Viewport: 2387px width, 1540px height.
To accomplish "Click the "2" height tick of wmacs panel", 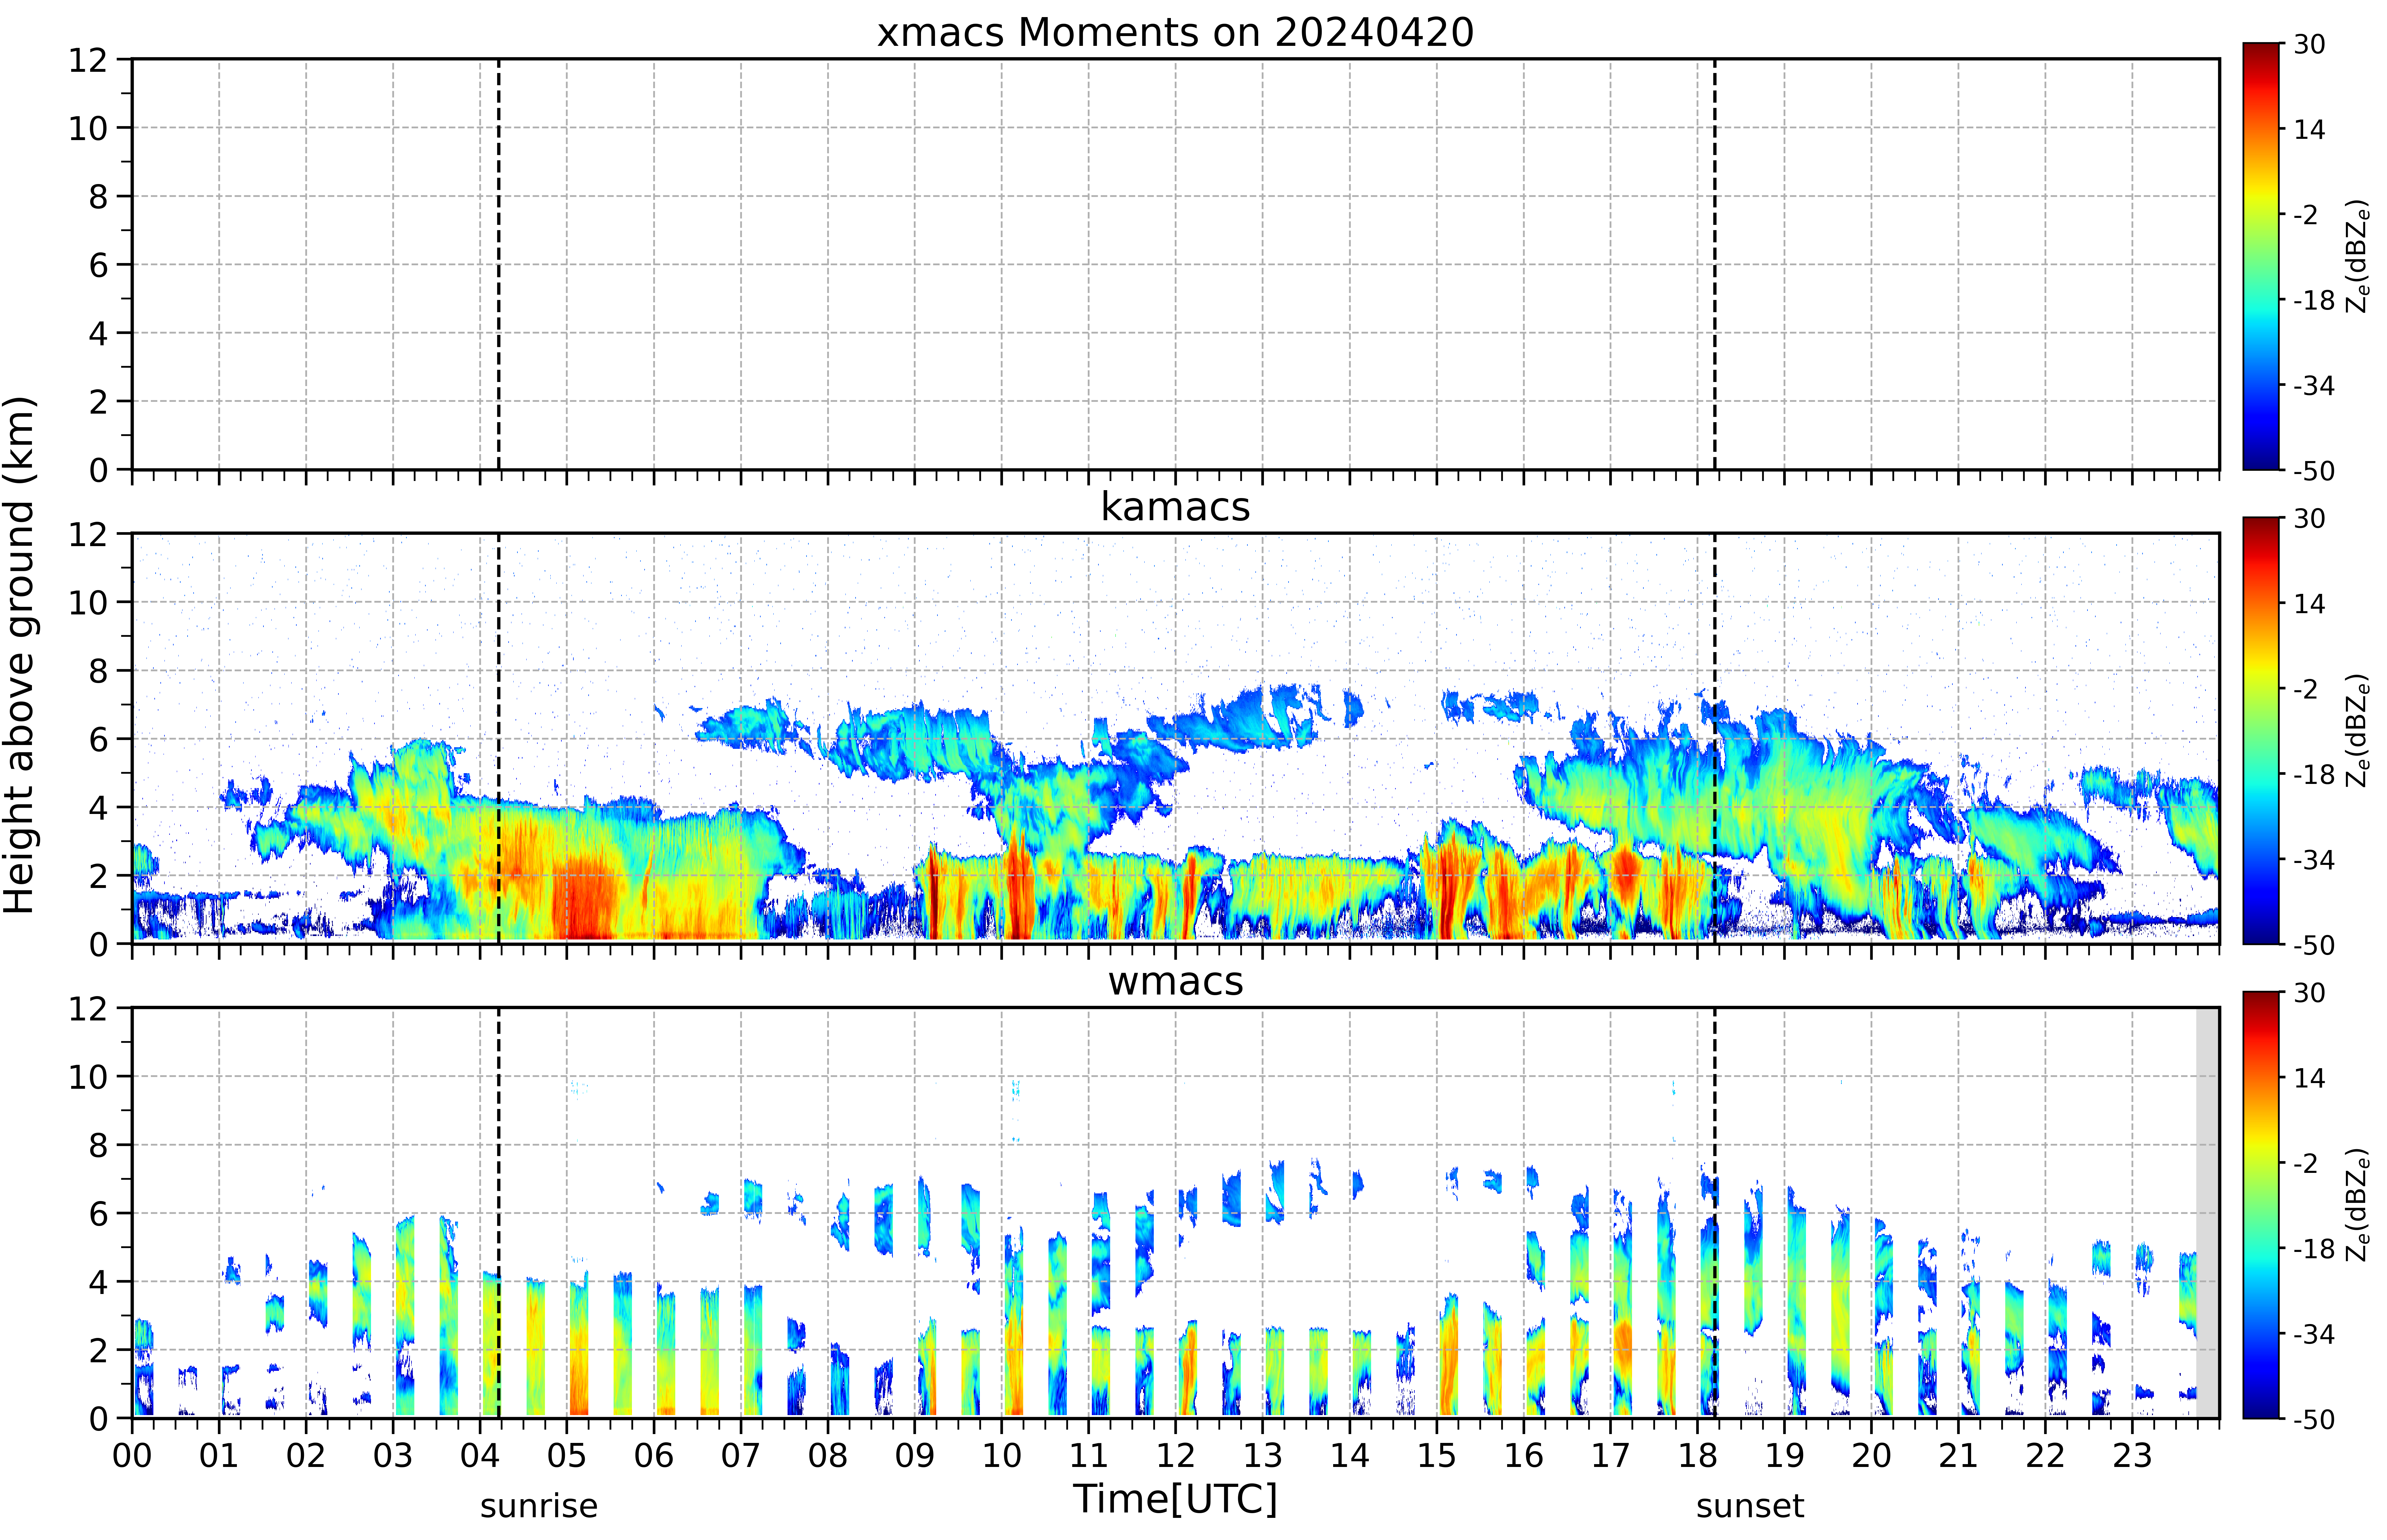I will (x=98, y=1350).
